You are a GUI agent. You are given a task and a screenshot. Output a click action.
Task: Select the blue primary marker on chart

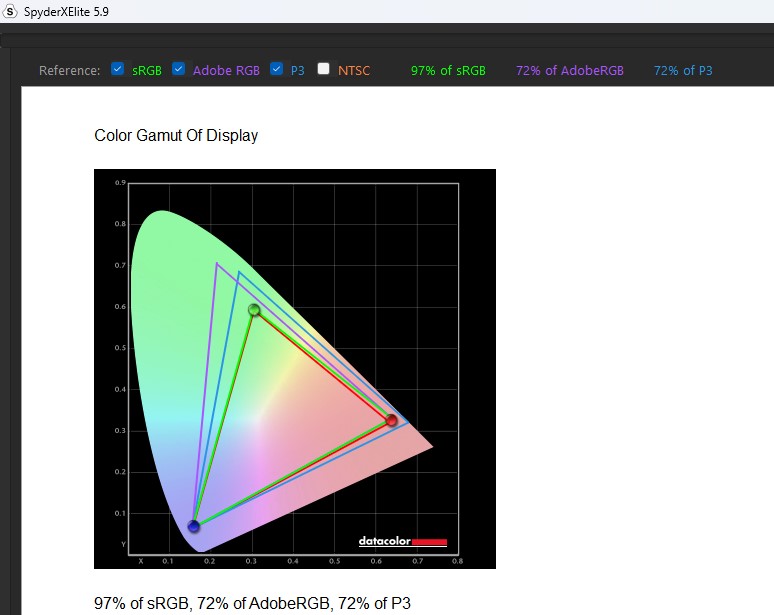[x=194, y=526]
